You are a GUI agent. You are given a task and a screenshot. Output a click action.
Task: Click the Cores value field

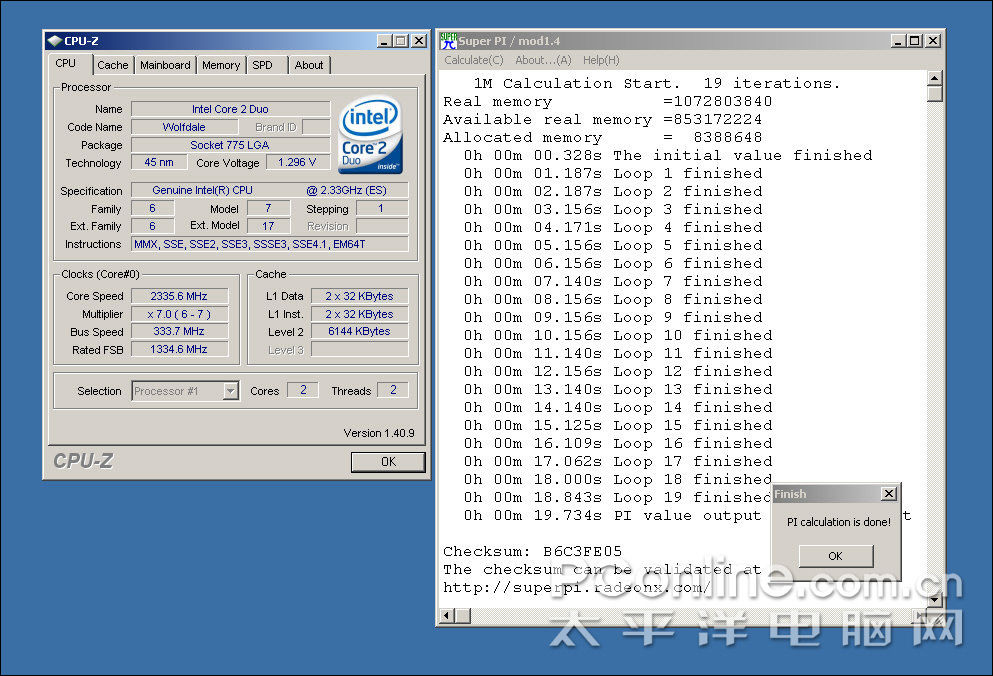(303, 390)
